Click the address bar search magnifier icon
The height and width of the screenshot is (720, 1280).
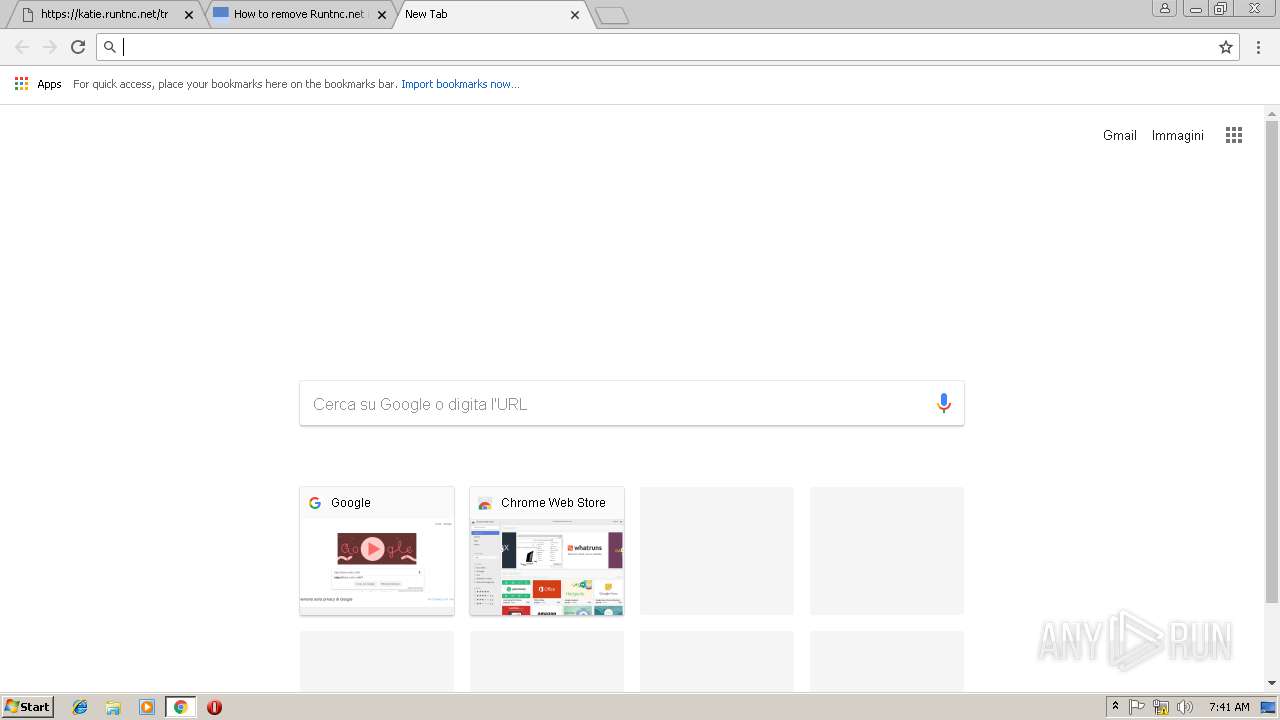pos(110,47)
